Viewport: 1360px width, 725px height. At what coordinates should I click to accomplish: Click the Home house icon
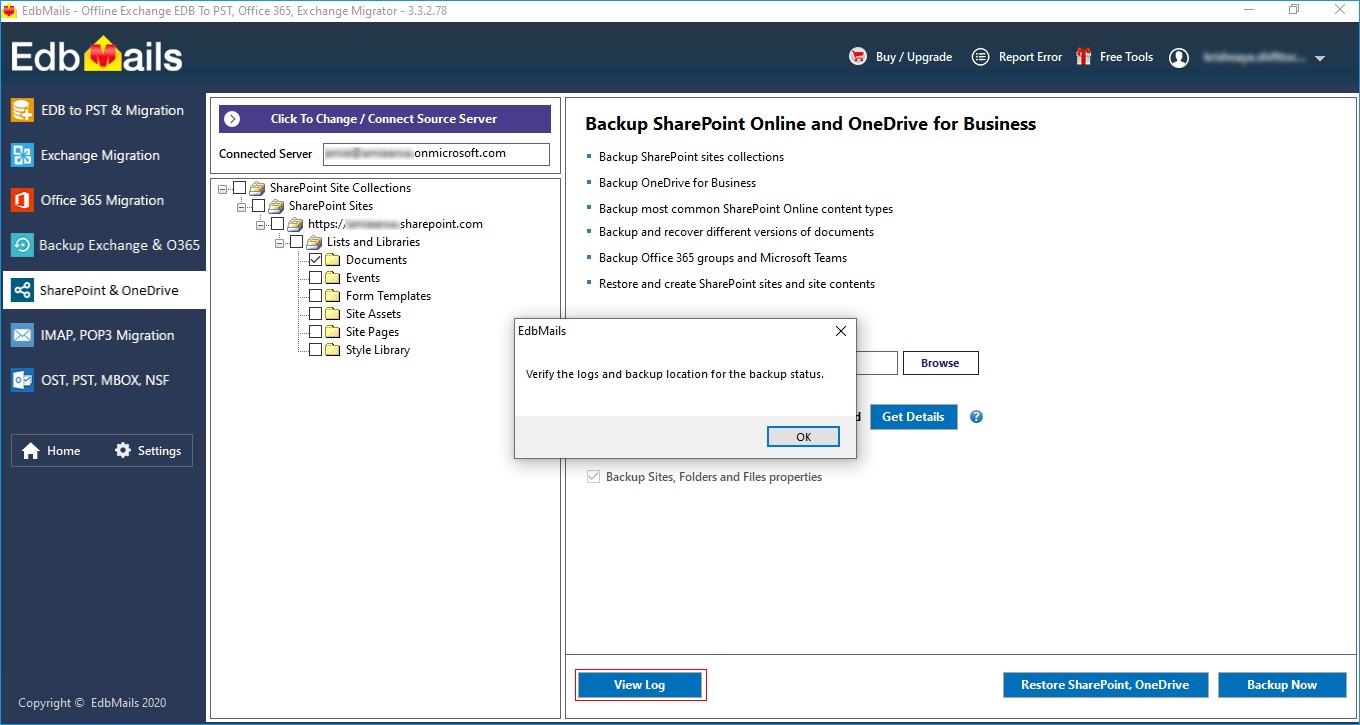31,450
